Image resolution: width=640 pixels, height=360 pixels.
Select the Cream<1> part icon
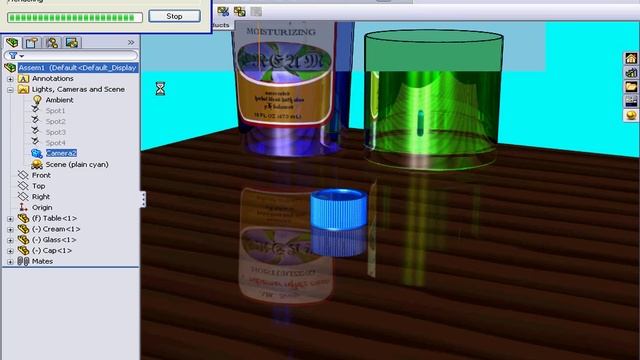point(23,229)
